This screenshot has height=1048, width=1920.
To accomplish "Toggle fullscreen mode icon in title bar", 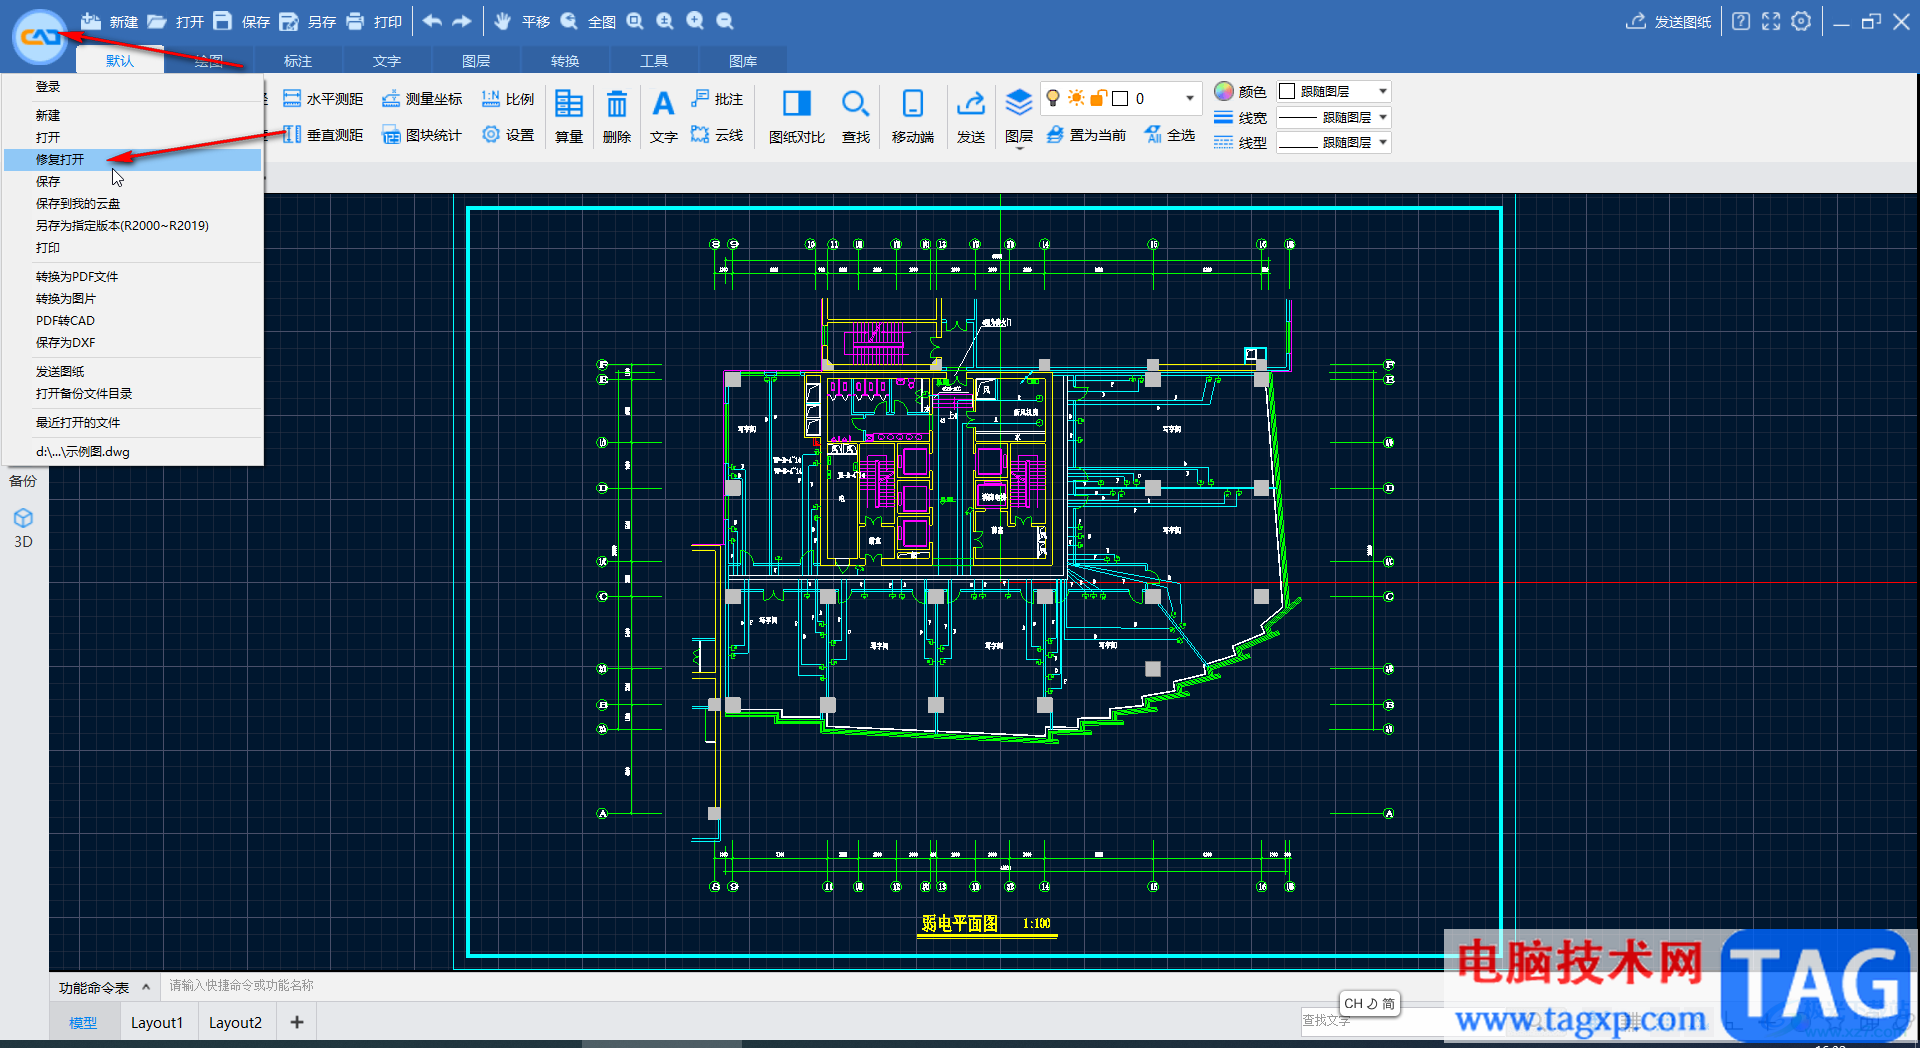I will click(x=1771, y=21).
